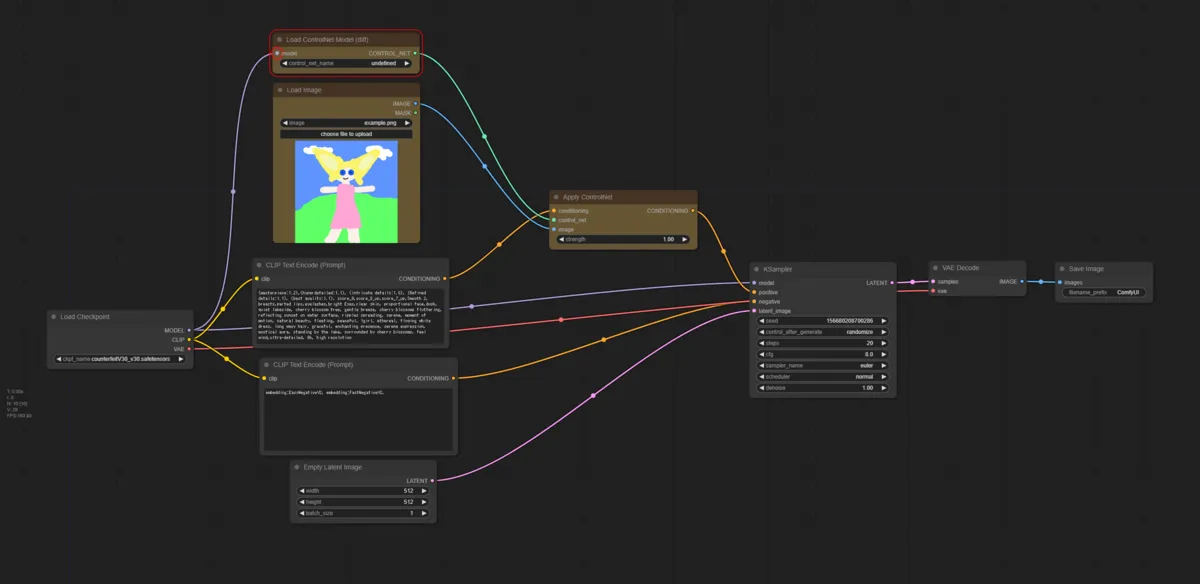This screenshot has height=584, width=1200.
Task: Click CONTROL_NET output socket on Load ControlNet node
Action: pyautogui.click(x=416, y=53)
